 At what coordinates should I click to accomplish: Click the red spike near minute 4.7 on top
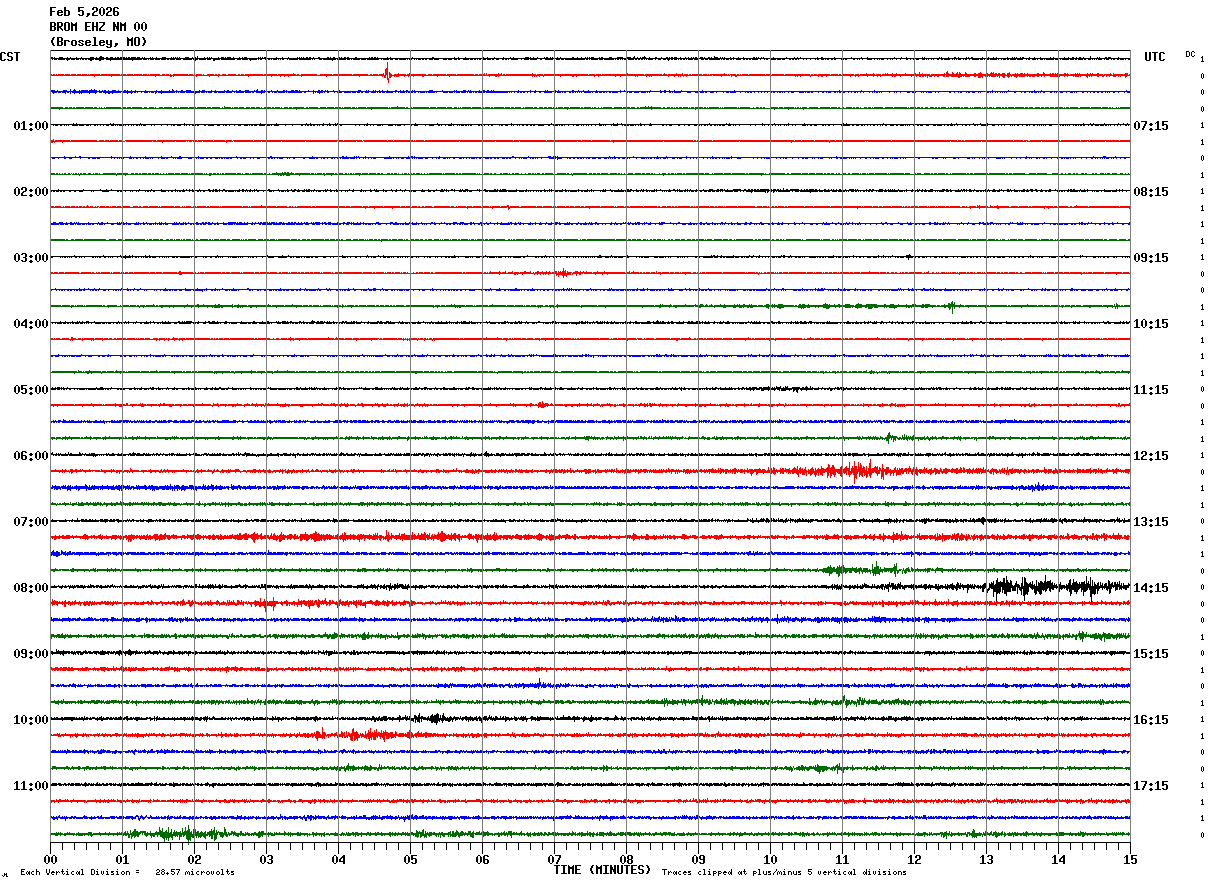click(387, 73)
